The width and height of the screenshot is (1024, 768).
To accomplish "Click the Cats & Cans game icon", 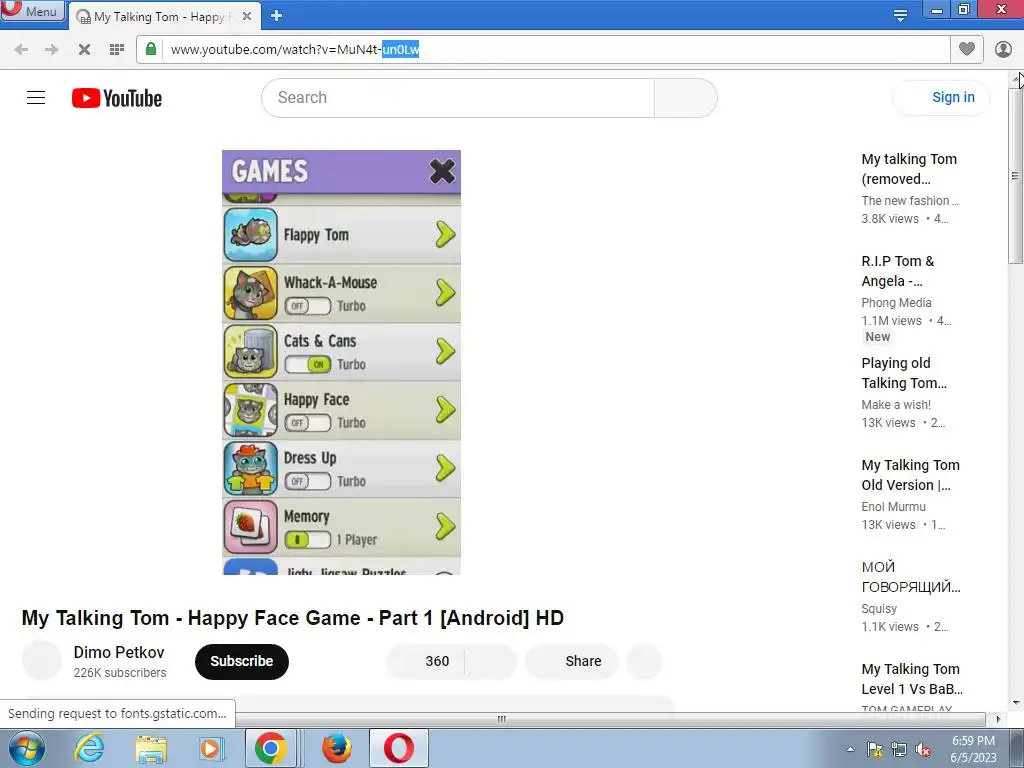I will click(251, 351).
